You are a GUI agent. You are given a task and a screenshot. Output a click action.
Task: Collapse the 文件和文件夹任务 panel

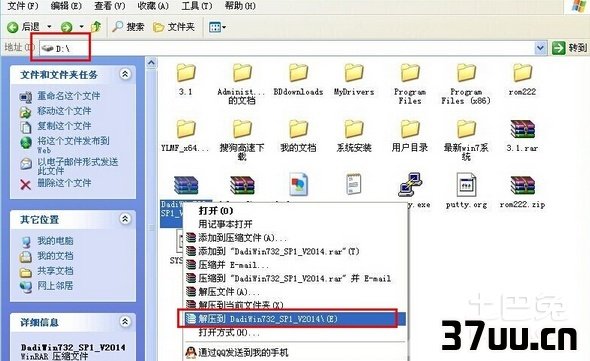[x=125, y=74]
